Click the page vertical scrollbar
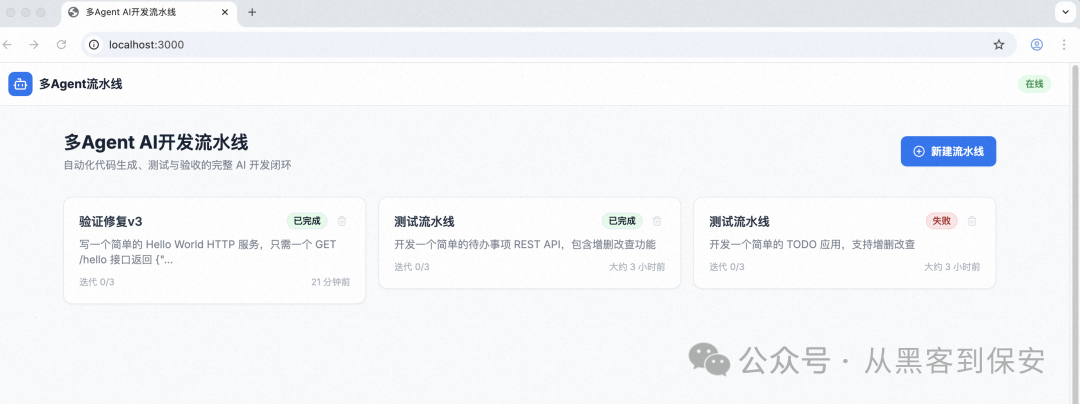 click(x=1074, y=233)
